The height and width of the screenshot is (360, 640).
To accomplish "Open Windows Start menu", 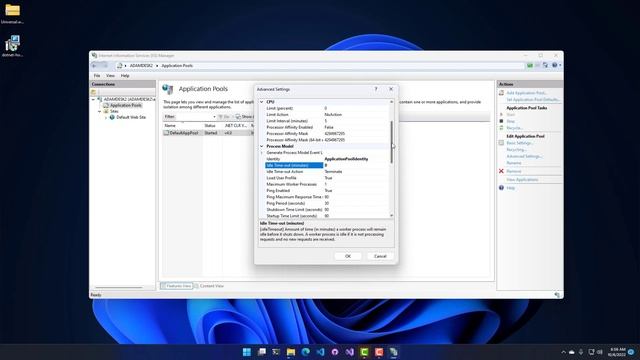I will [x=247, y=352].
